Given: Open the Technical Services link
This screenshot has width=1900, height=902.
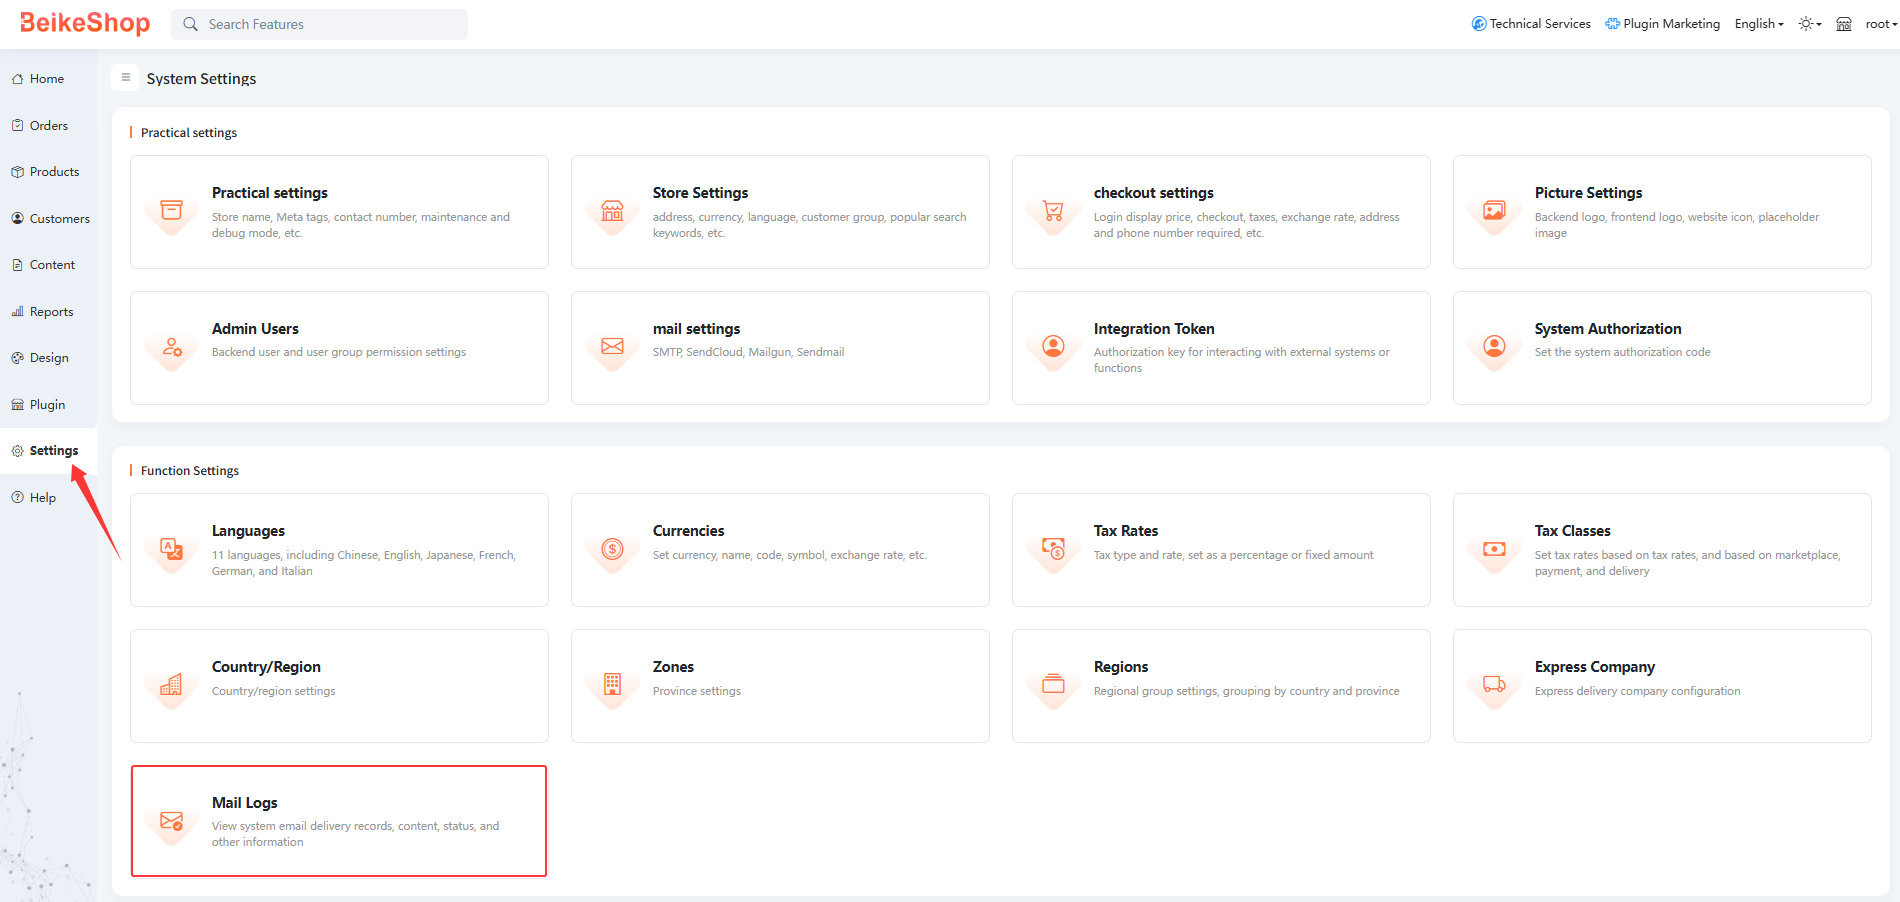Looking at the screenshot, I should pos(1531,24).
